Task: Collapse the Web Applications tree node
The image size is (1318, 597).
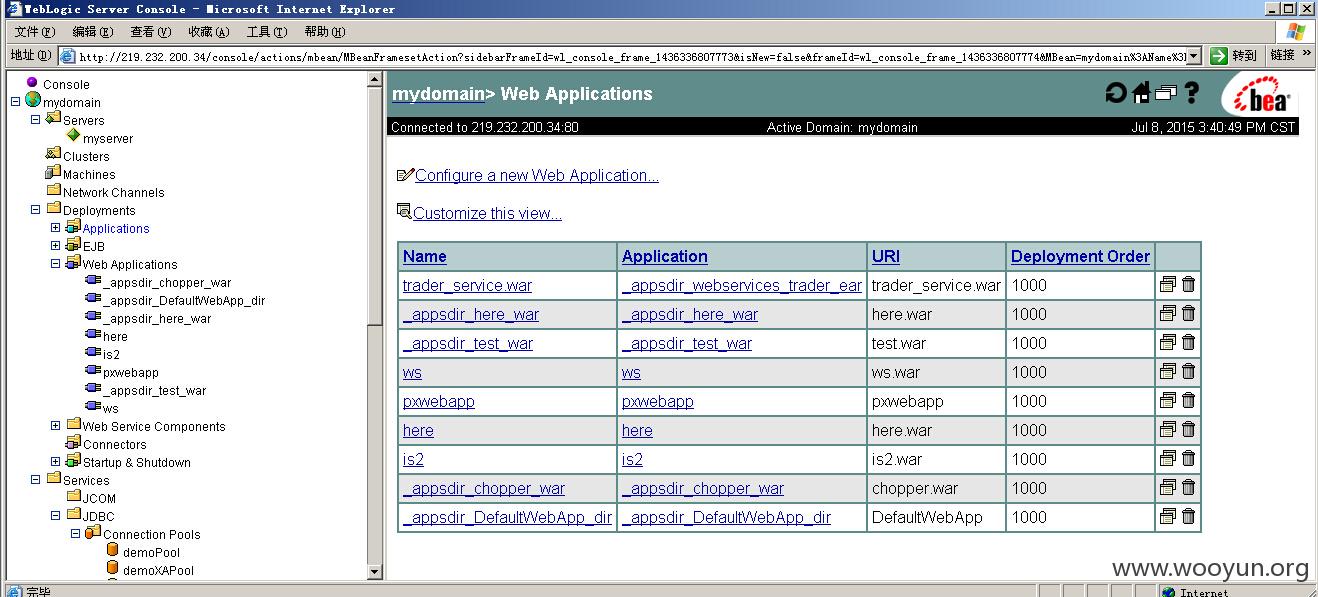Action: (x=55, y=264)
